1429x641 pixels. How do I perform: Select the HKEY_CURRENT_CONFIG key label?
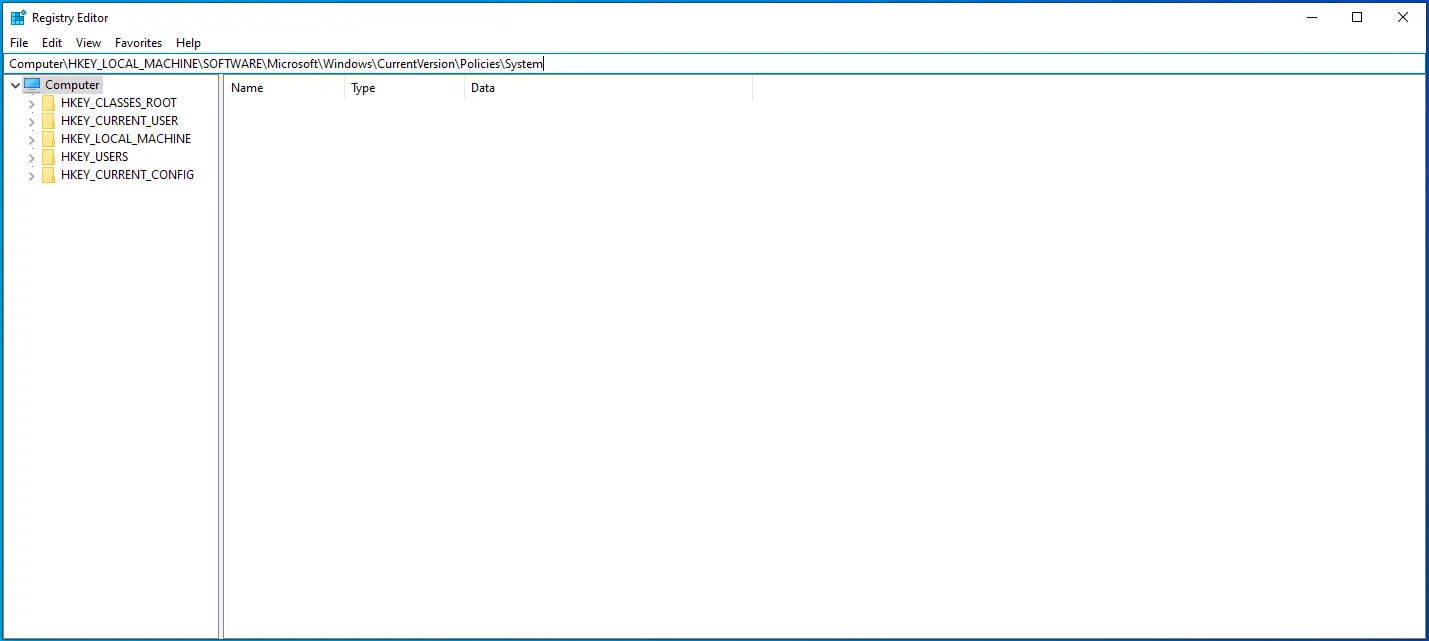[x=128, y=175]
